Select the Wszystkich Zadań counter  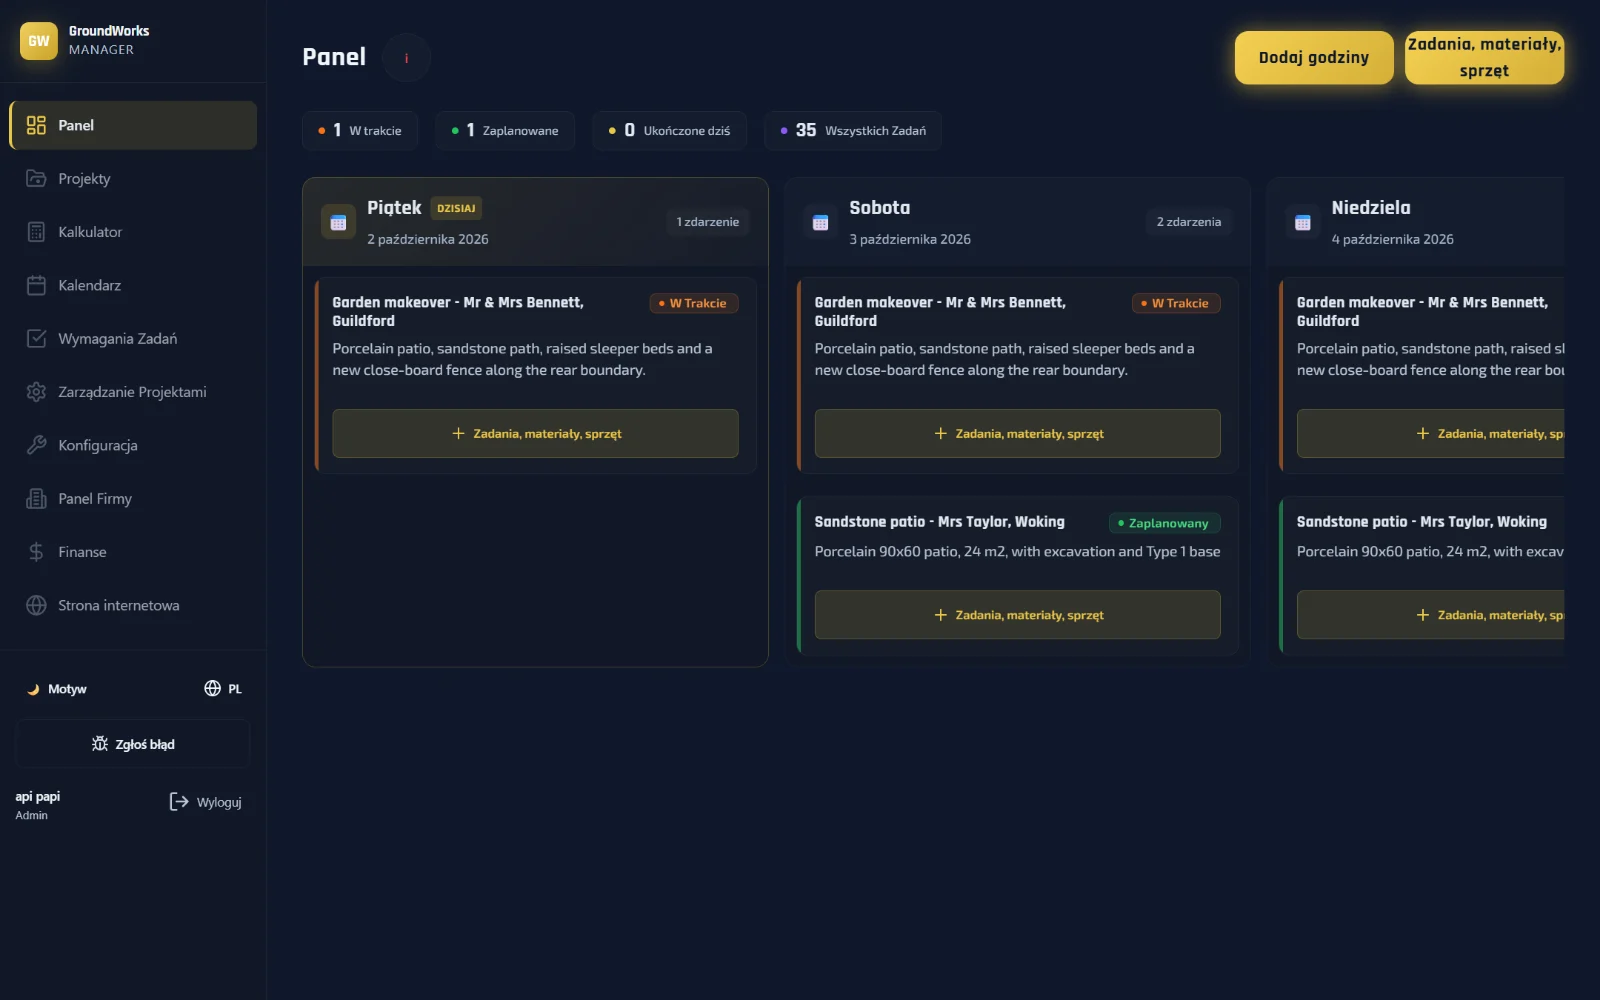point(853,130)
